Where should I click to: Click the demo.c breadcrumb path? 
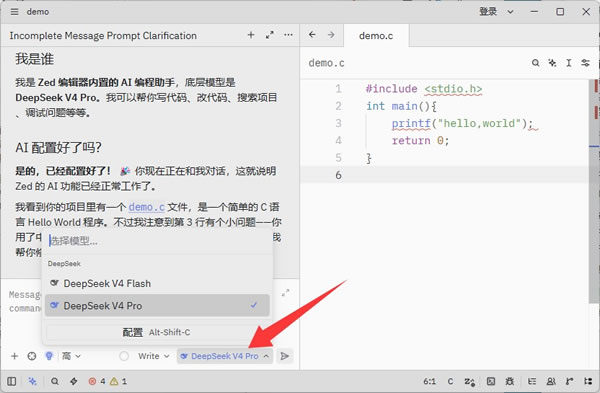pyautogui.click(x=326, y=63)
